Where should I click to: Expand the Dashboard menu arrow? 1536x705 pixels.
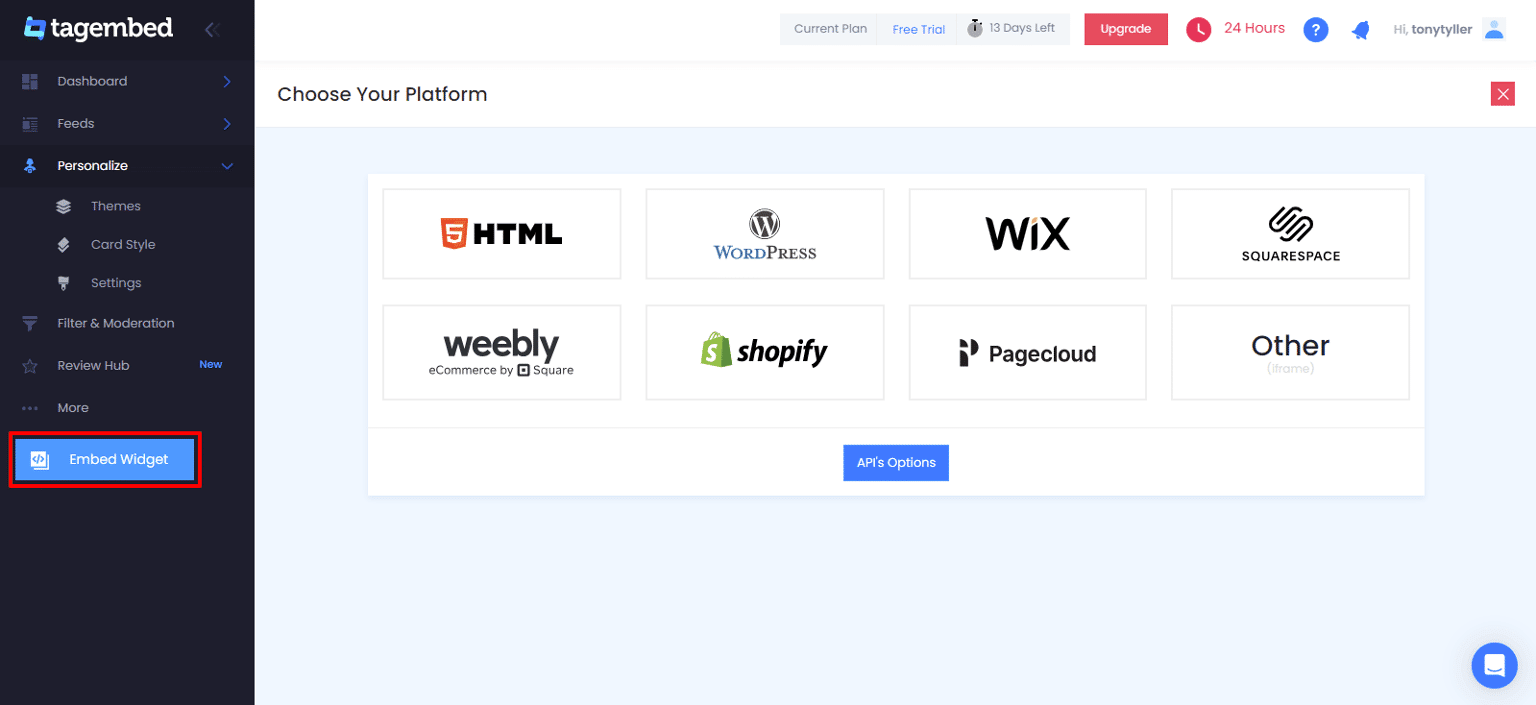(227, 81)
